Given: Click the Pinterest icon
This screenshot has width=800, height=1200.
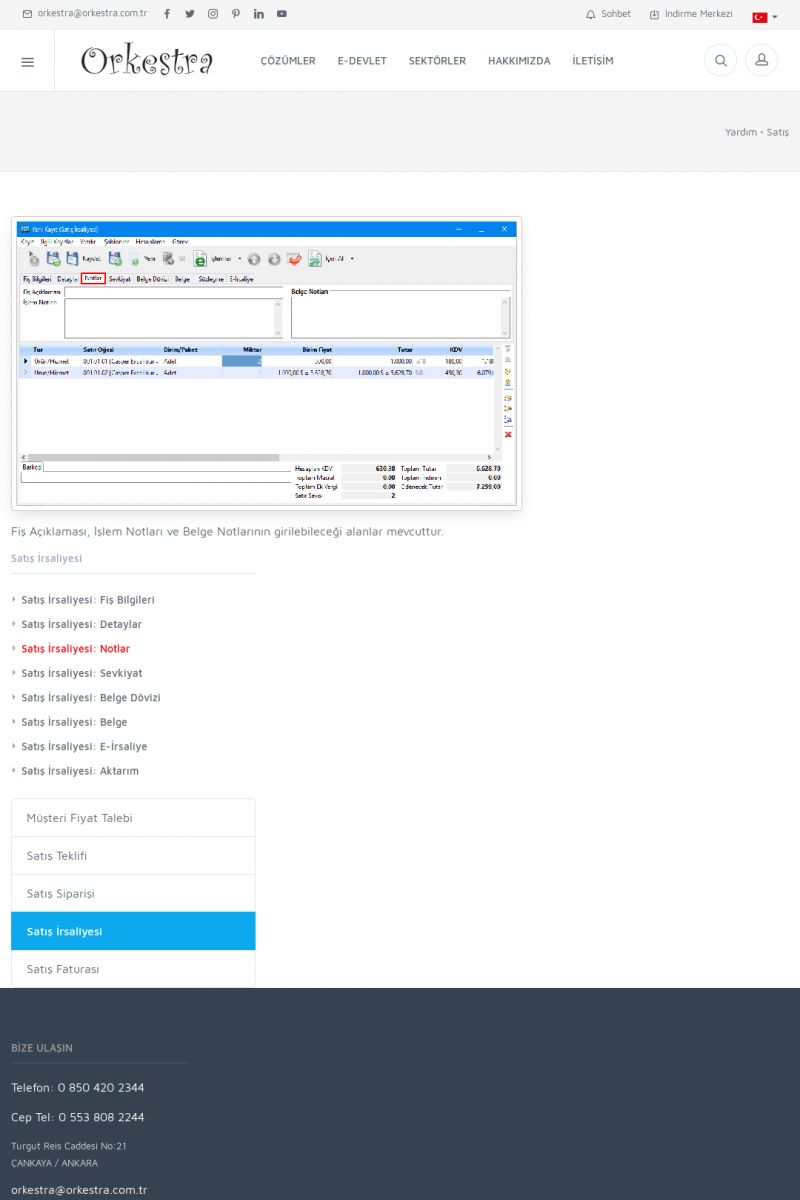Looking at the screenshot, I should (x=236, y=14).
